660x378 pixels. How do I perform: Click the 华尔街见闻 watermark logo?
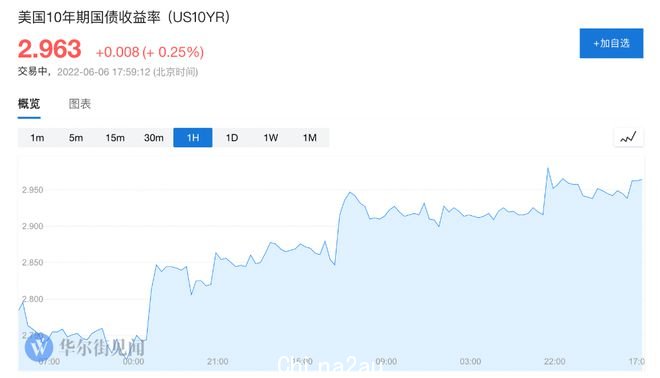pyautogui.click(x=84, y=347)
